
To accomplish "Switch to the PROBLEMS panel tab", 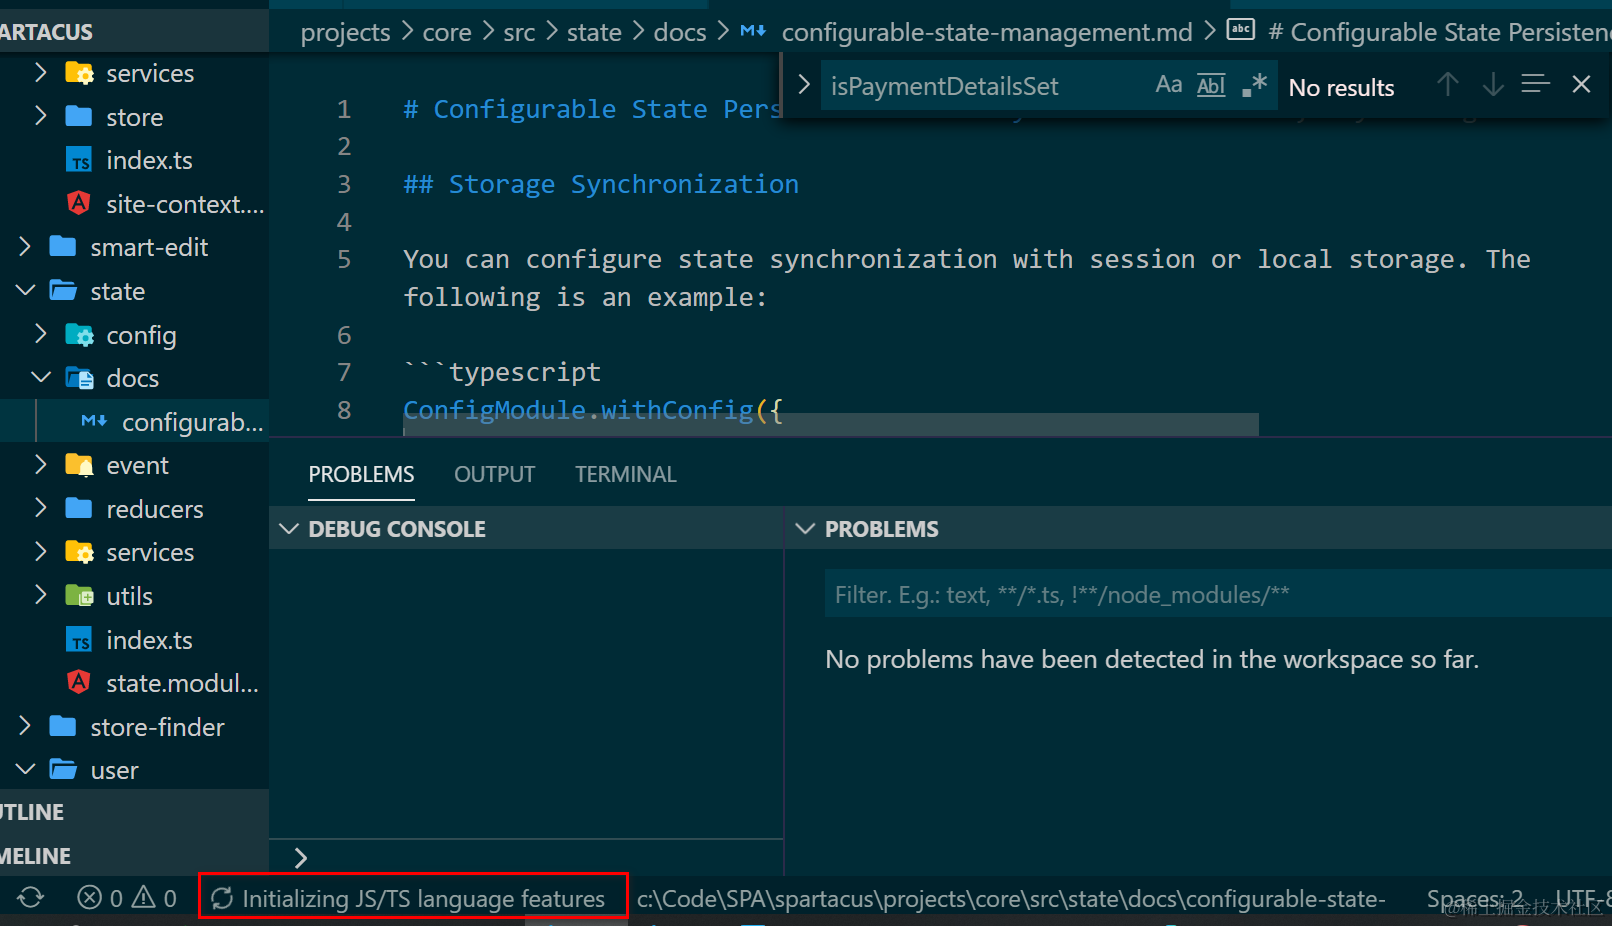I will click(361, 474).
